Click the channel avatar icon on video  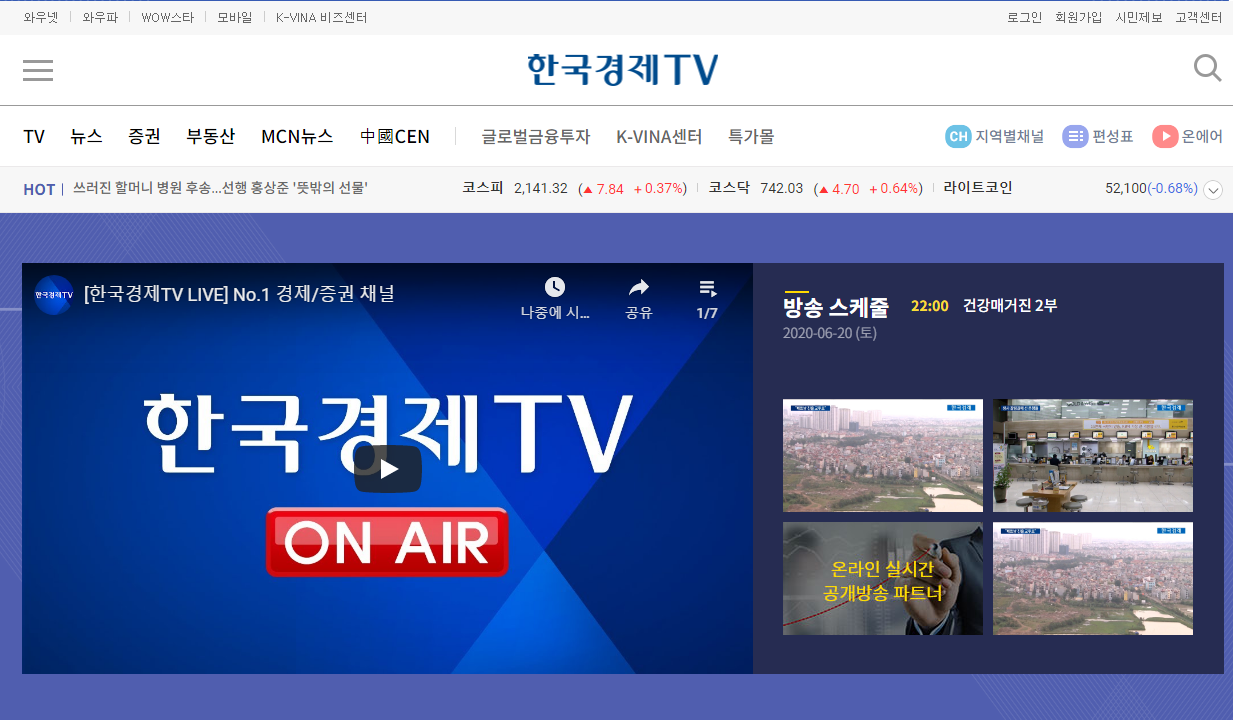[53, 295]
